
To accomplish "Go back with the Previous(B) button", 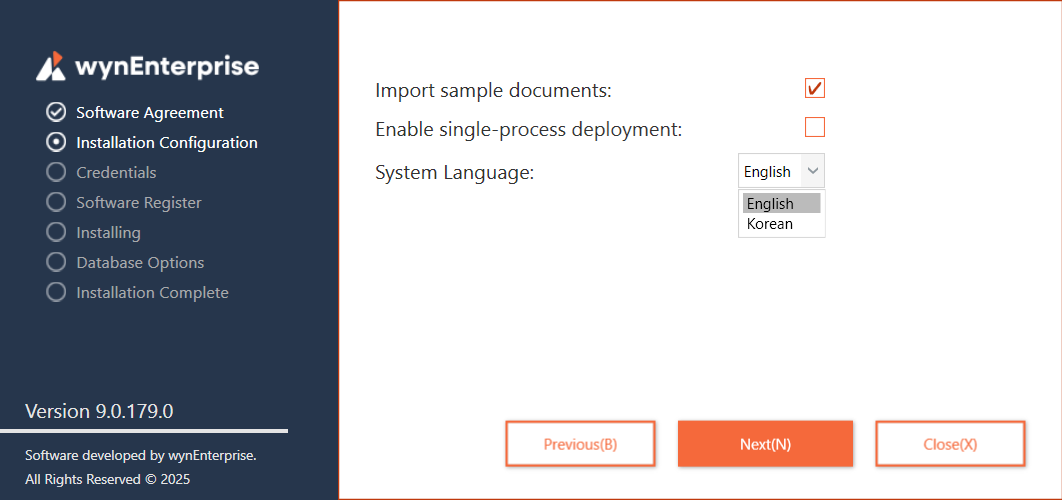I will click(x=580, y=444).
